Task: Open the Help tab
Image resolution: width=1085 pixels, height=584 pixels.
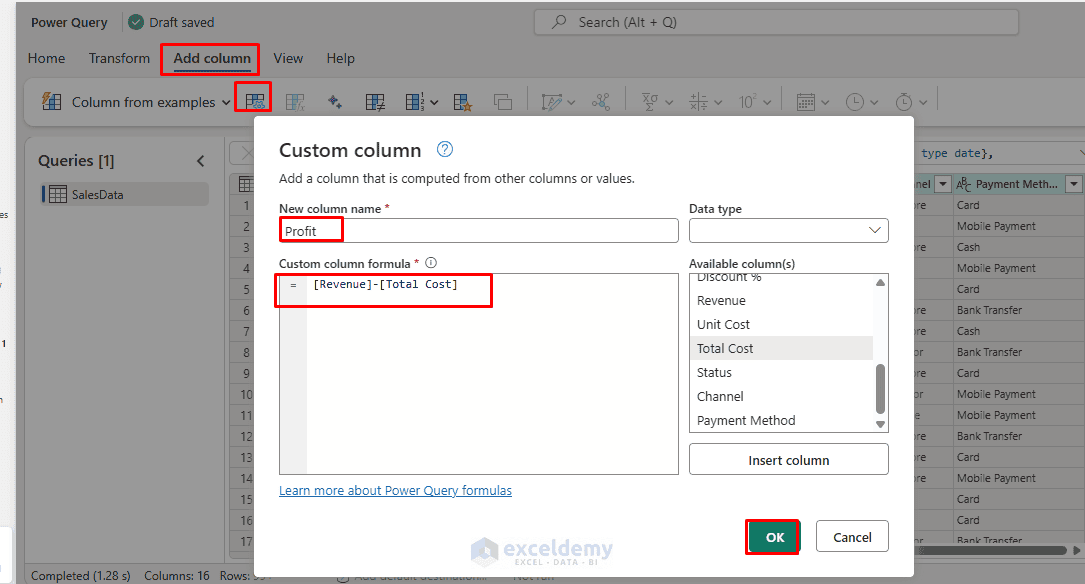Action: click(340, 58)
